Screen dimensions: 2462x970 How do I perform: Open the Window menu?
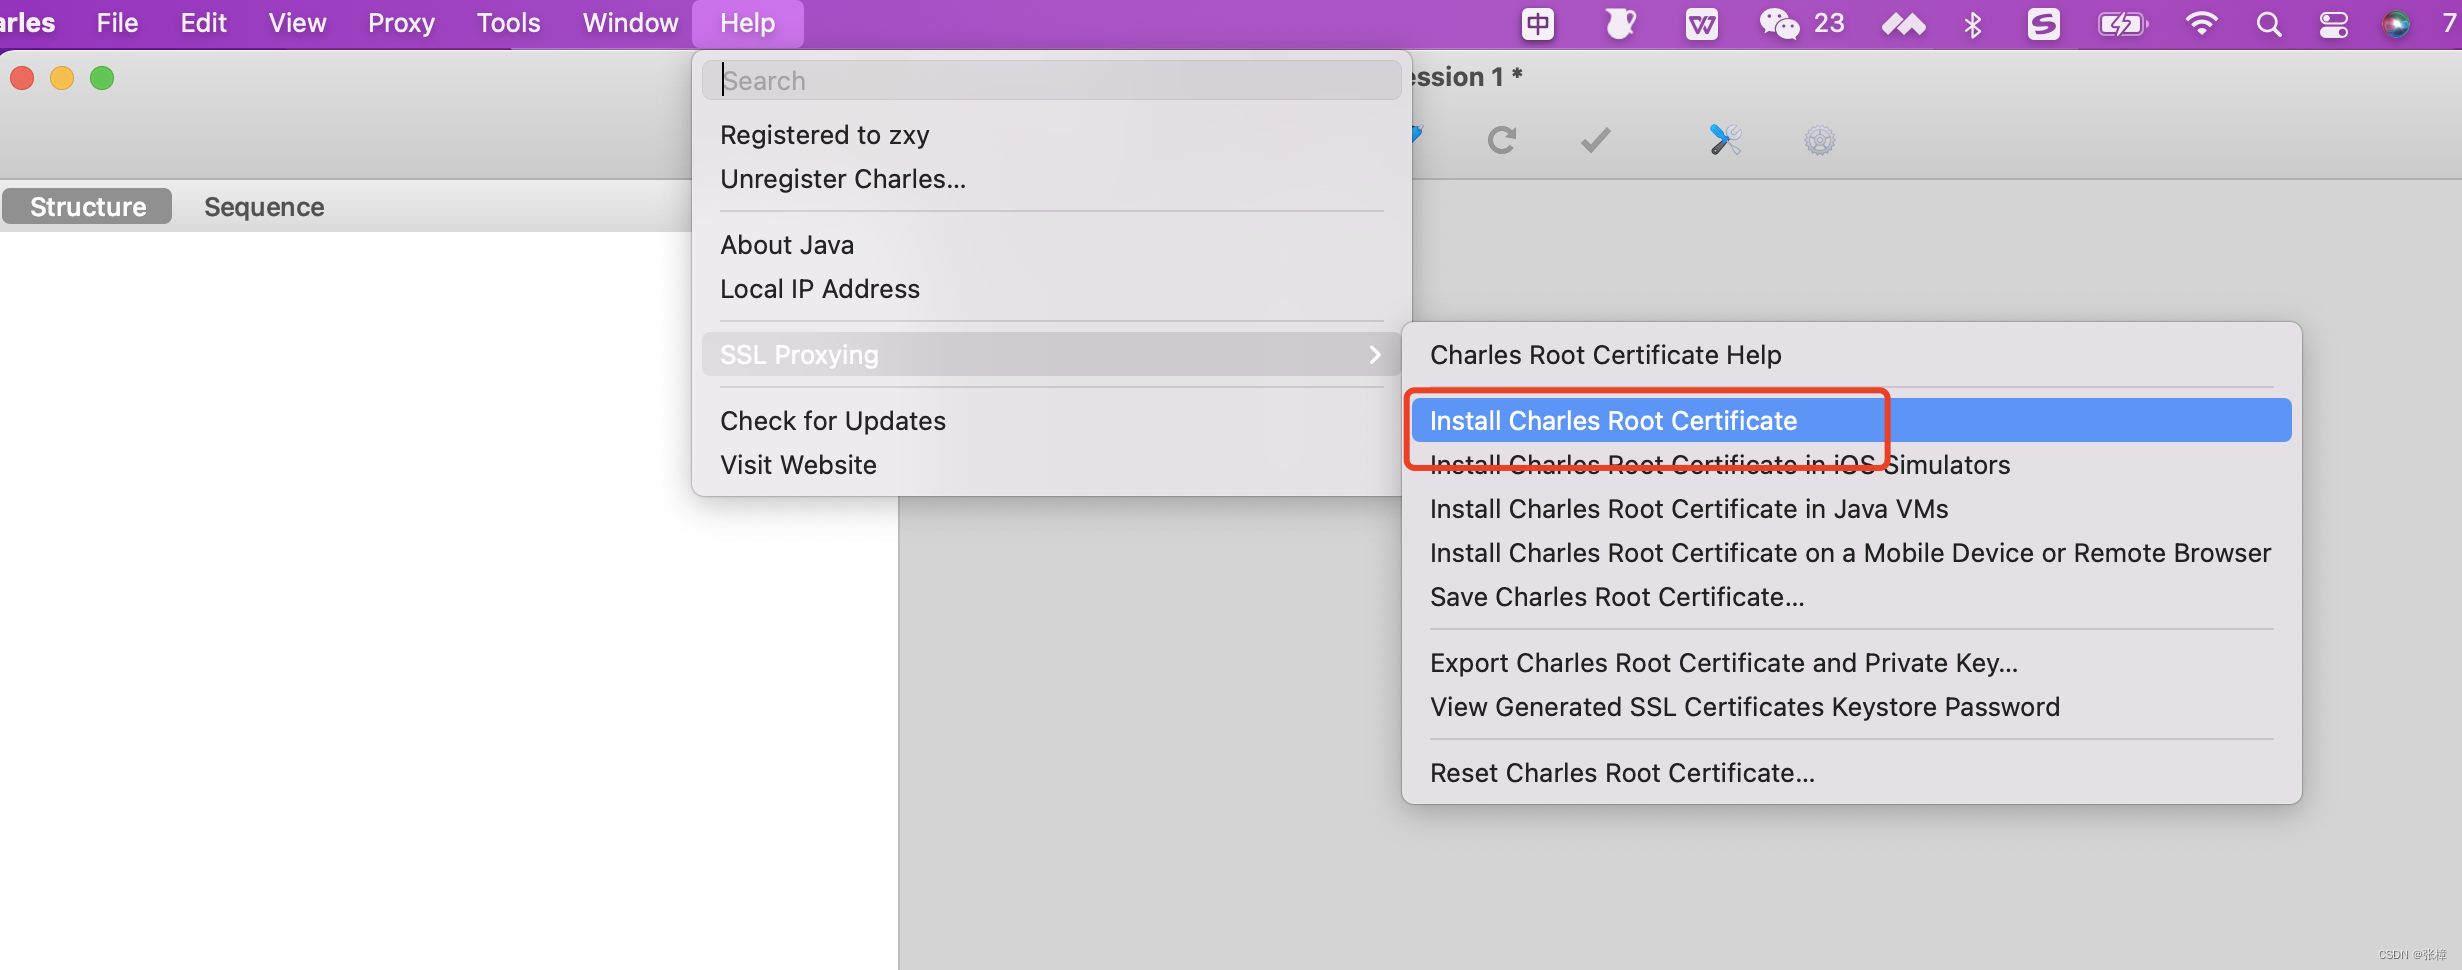pyautogui.click(x=630, y=23)
